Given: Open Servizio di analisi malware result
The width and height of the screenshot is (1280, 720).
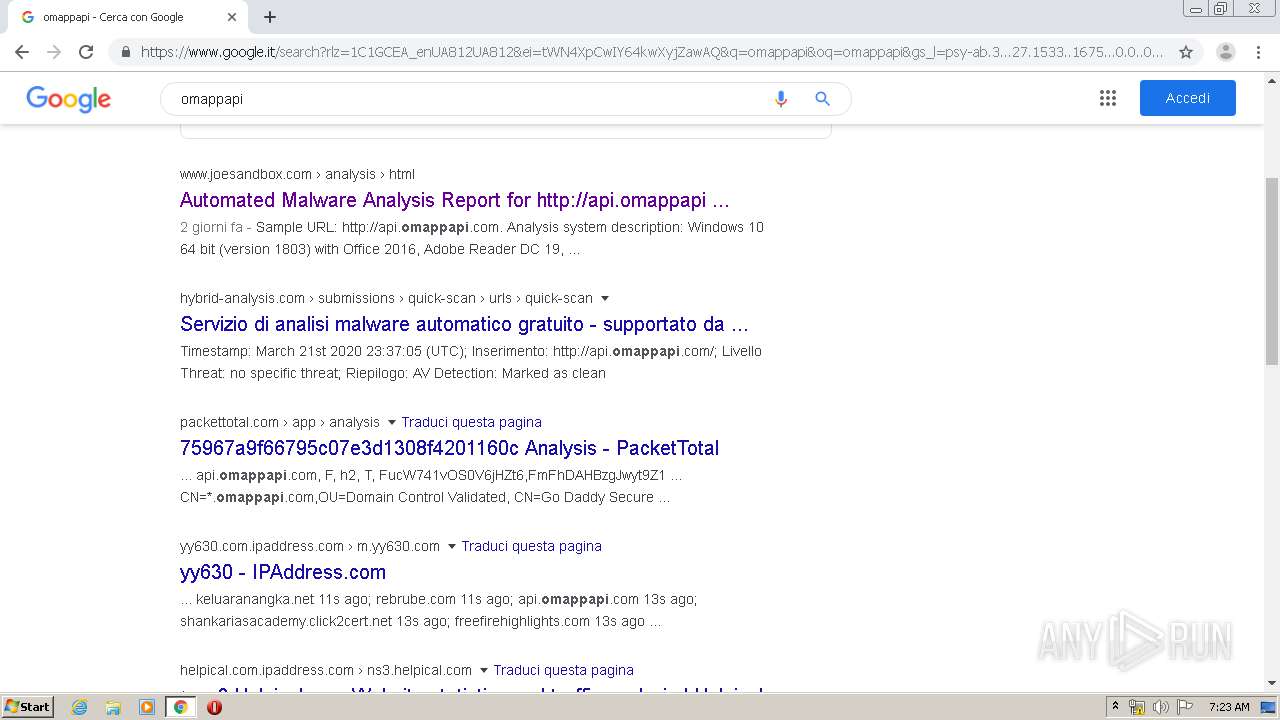Looking at the screenshot, I should coord(464,324).
